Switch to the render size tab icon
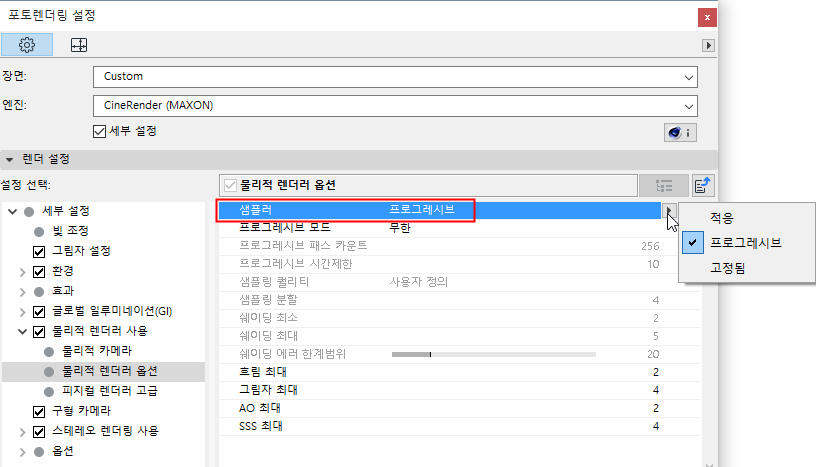816x467 pixels. [x=79, y=45]
